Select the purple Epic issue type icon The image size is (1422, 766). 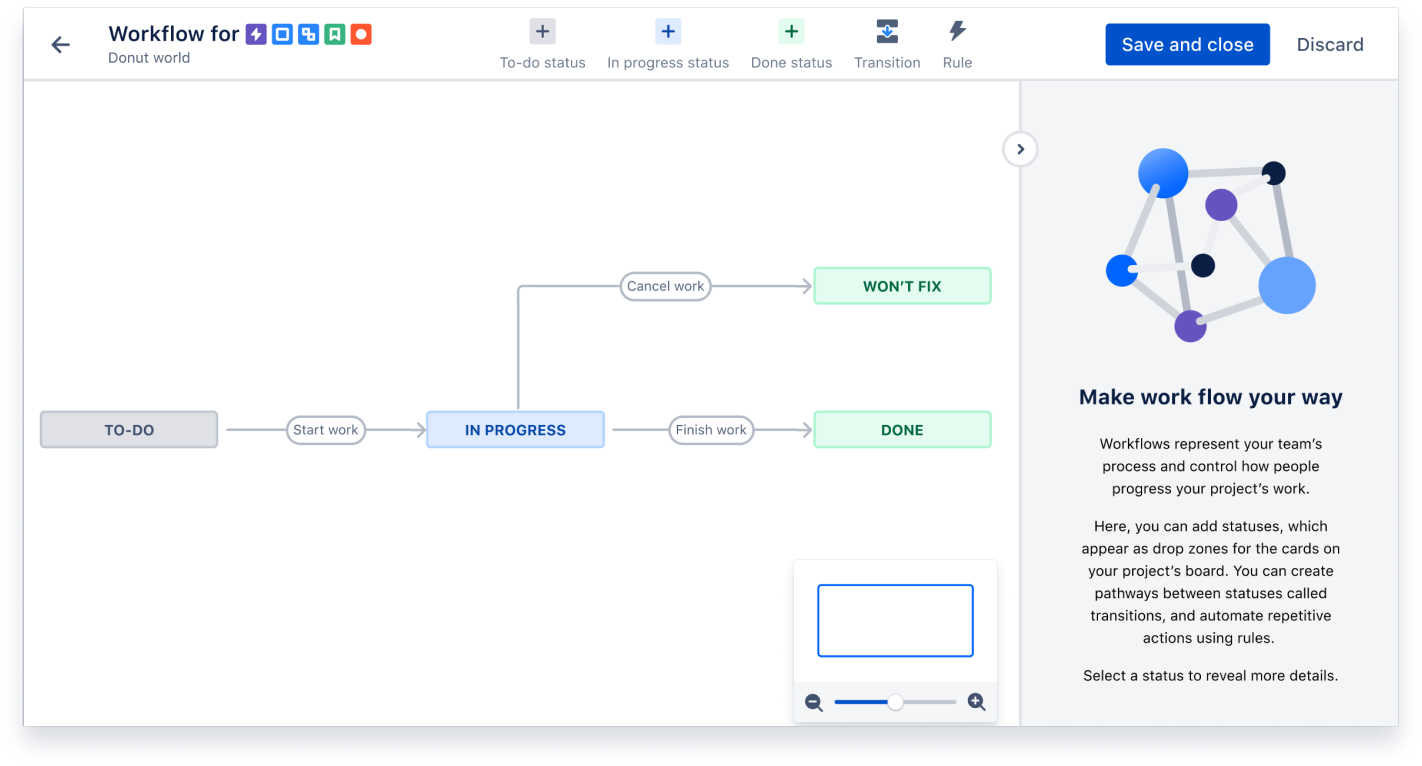click(257, 34)
